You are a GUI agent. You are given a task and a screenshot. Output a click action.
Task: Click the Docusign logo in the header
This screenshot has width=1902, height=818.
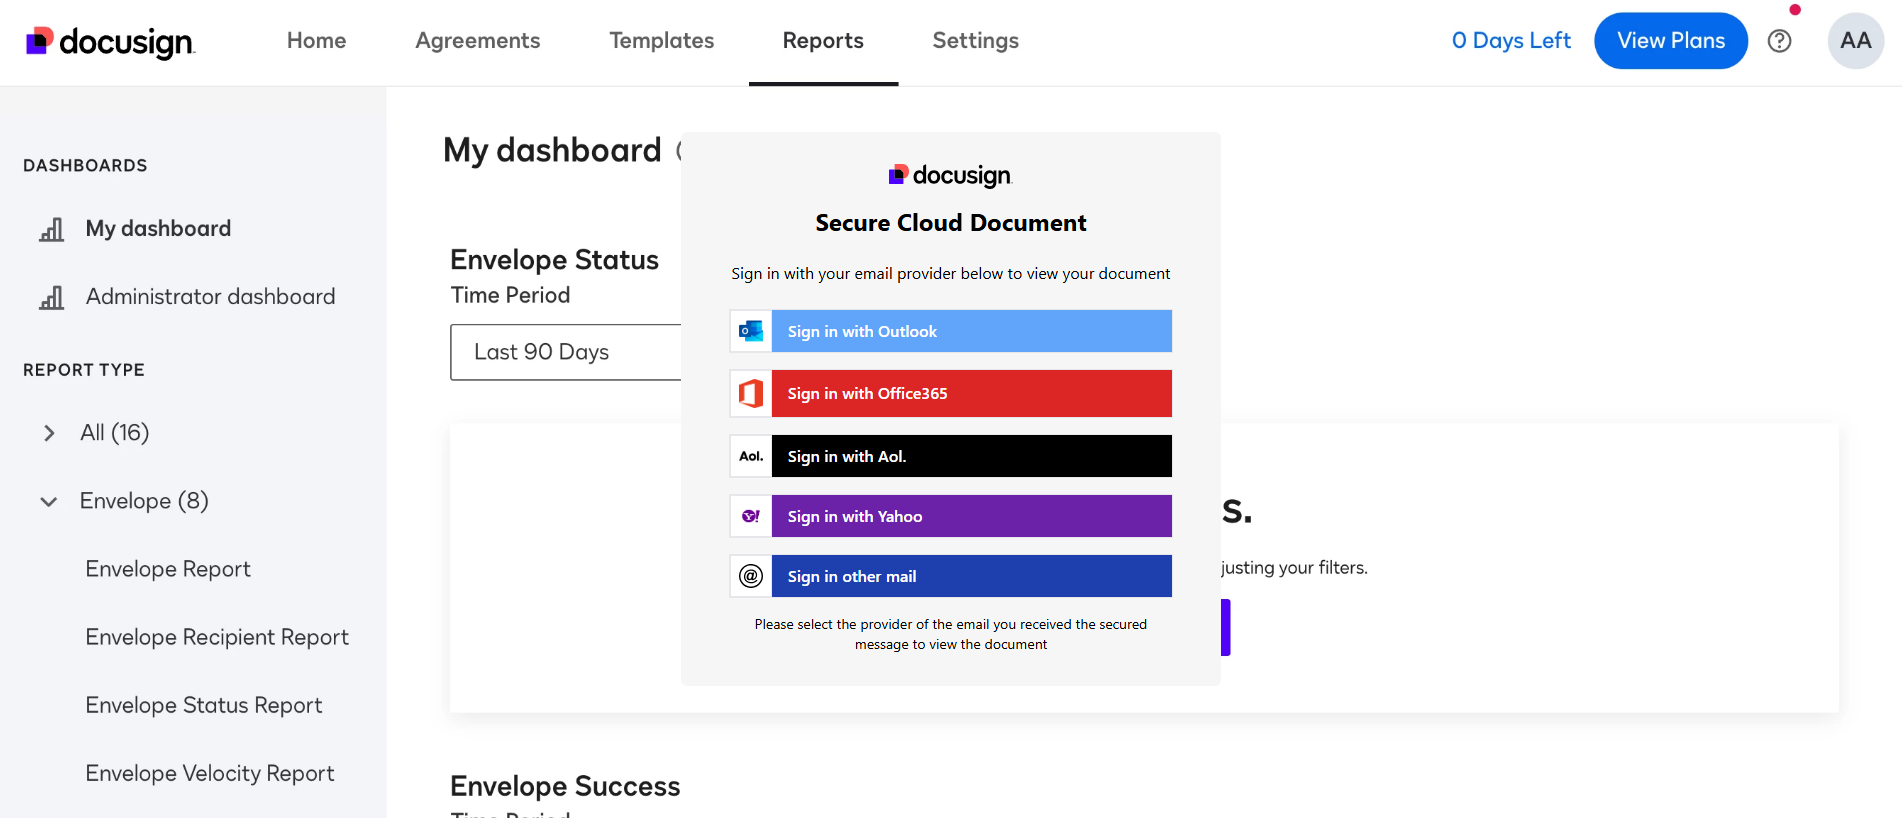click(110, 41)
